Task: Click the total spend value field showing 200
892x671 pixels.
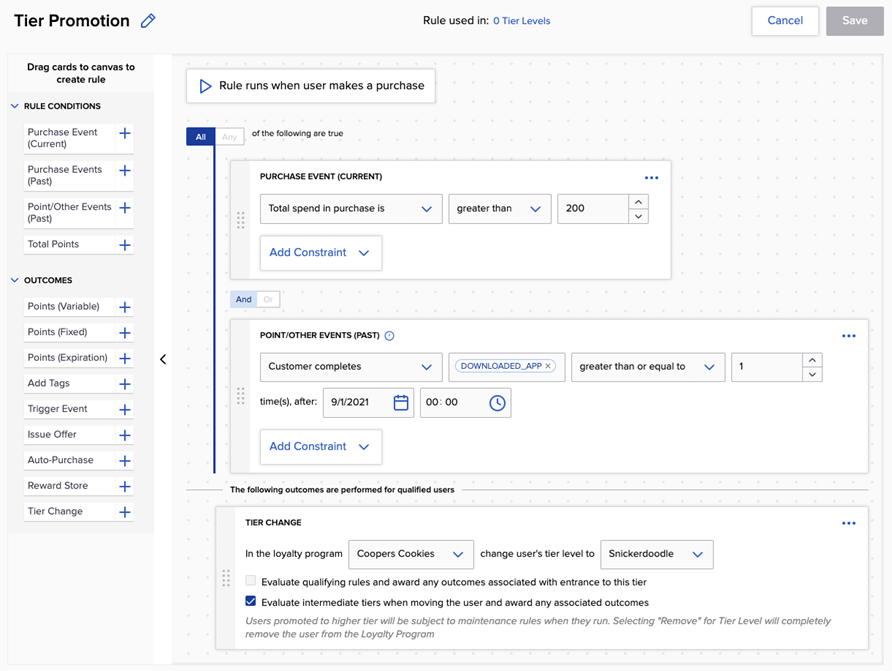Action: (591, 209)
